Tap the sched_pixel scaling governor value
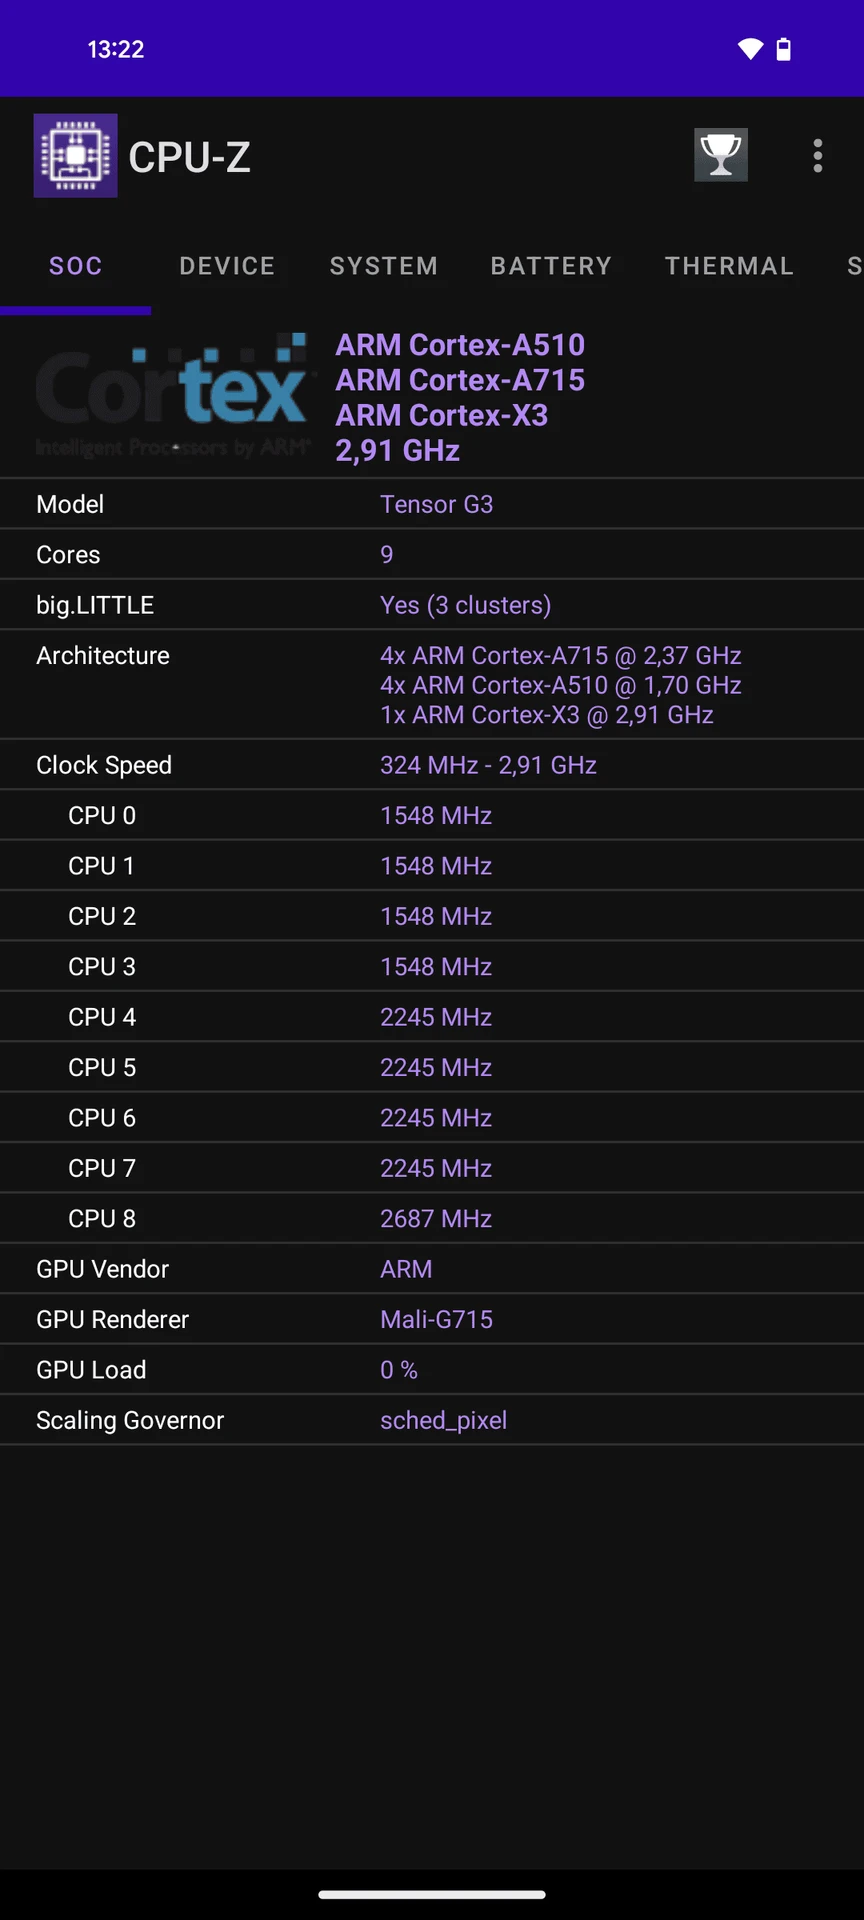The height and width of the screenshot is (1920, 864). tap(444, 1421)
